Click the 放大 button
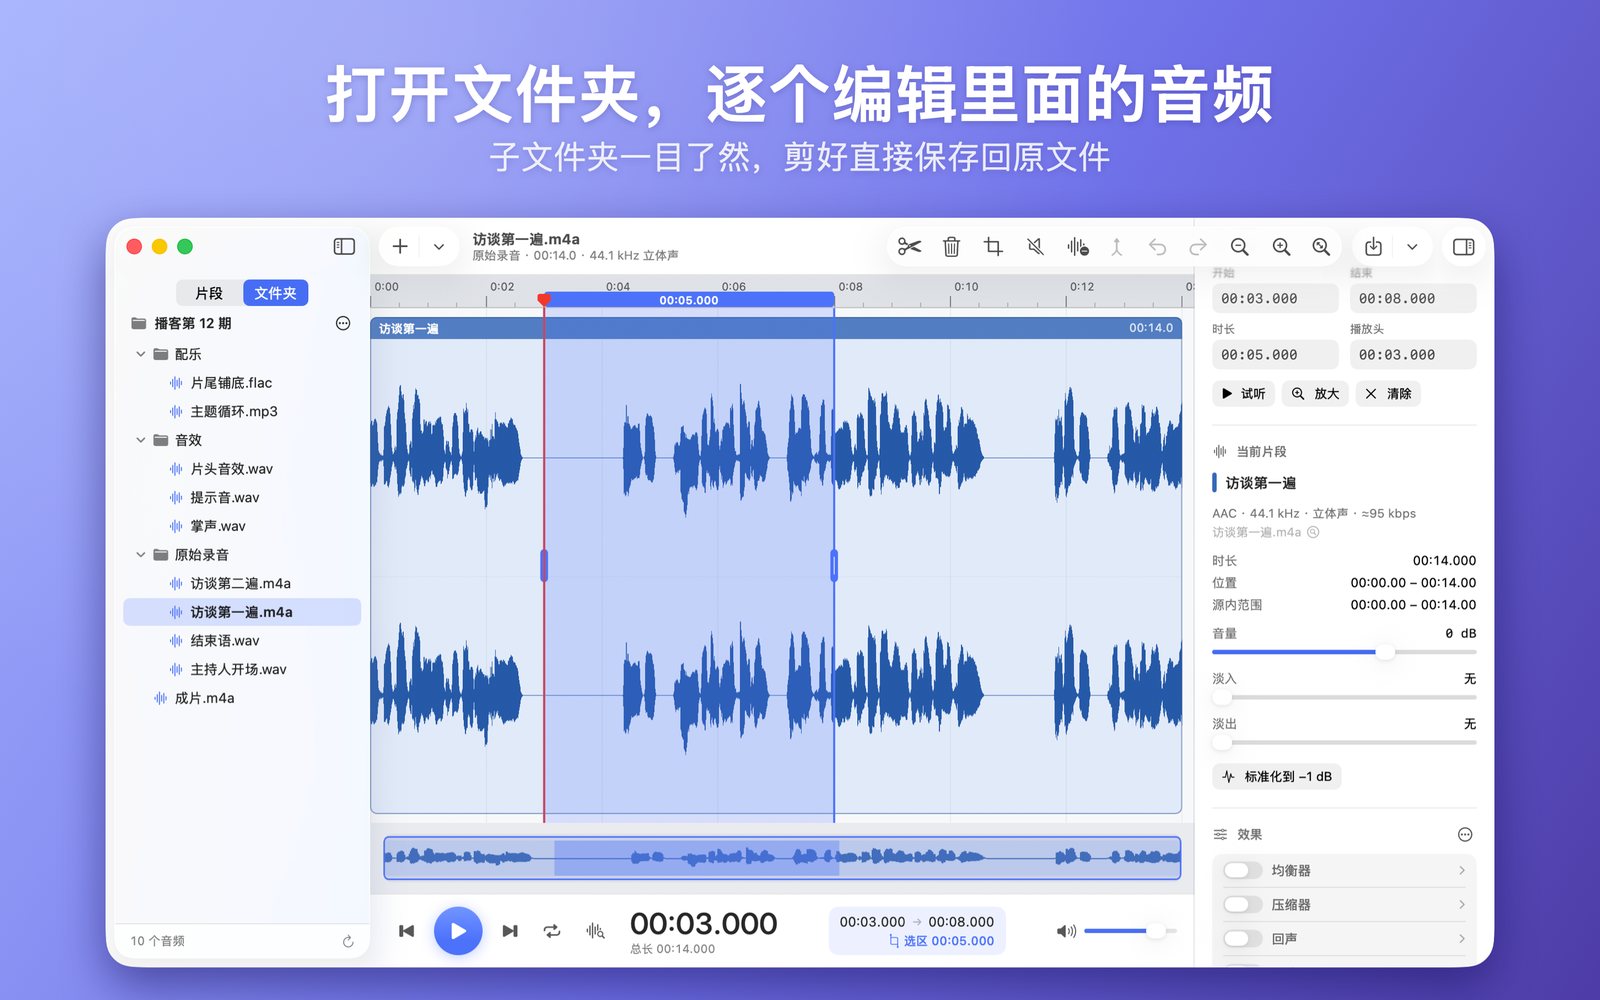 pyautogui.click(x=1315, y=394)
